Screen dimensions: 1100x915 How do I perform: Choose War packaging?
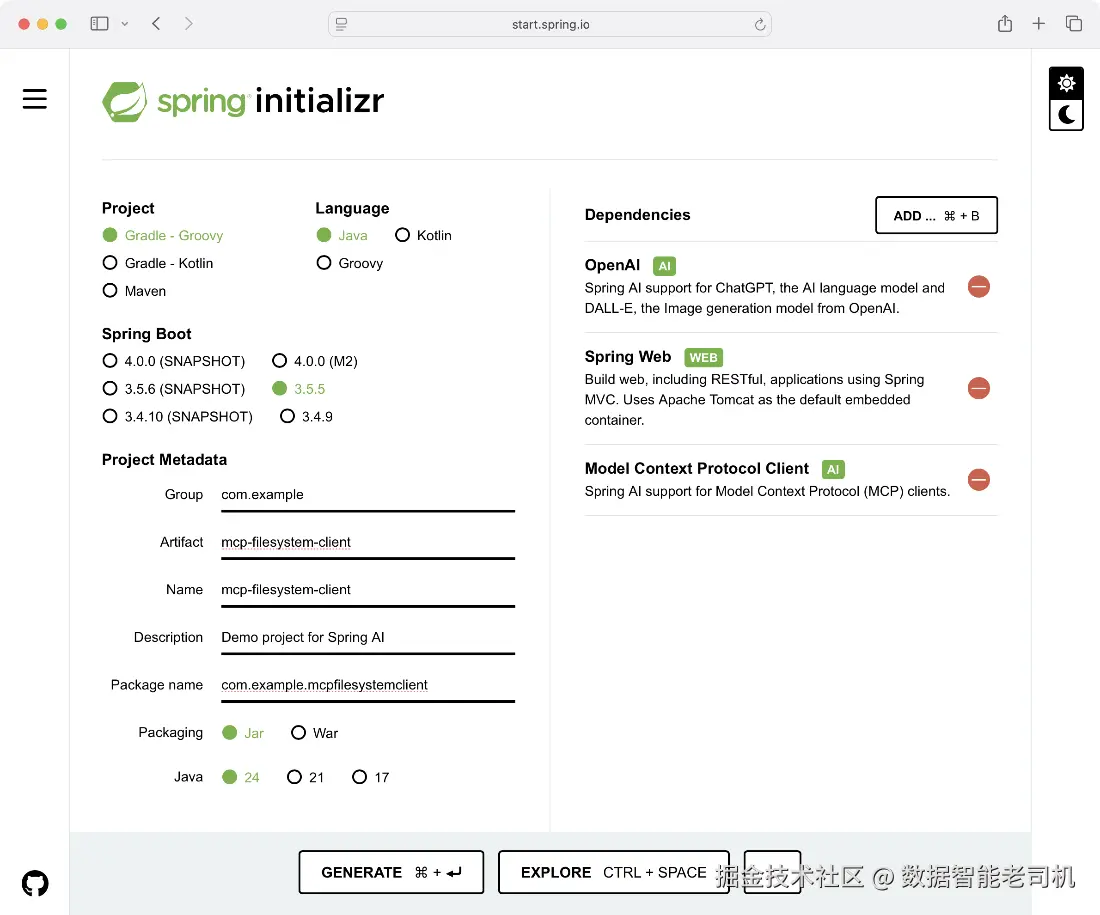pyautogui.click(x=314, y=733)
